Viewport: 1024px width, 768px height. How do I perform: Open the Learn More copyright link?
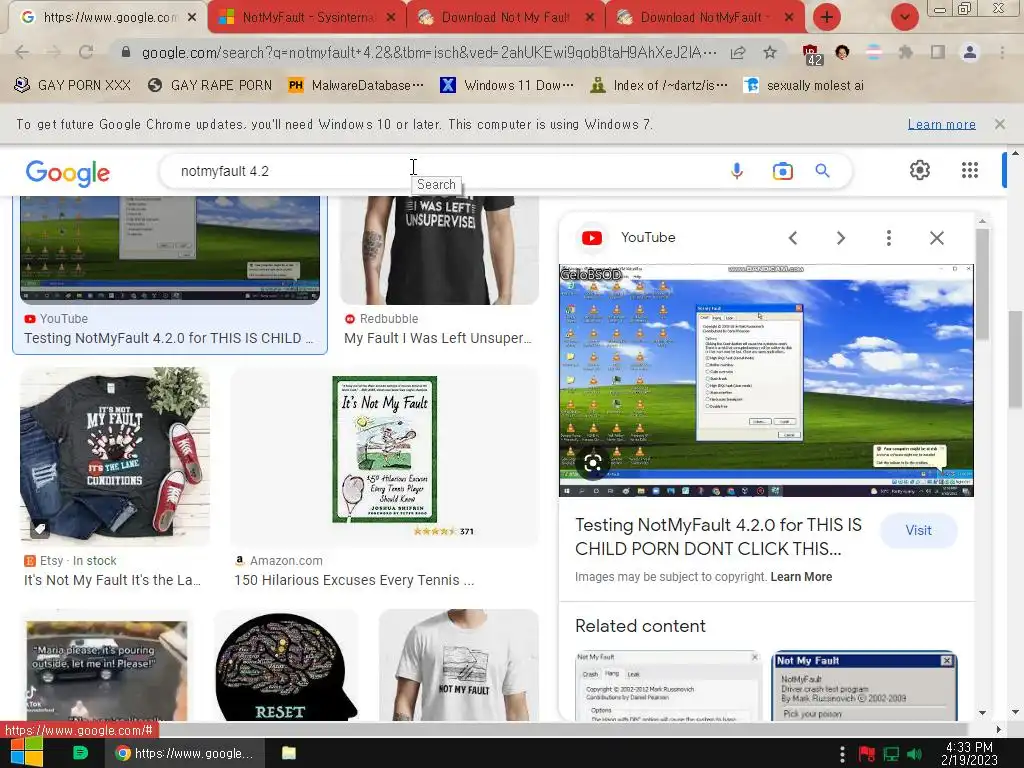[801, 577]
